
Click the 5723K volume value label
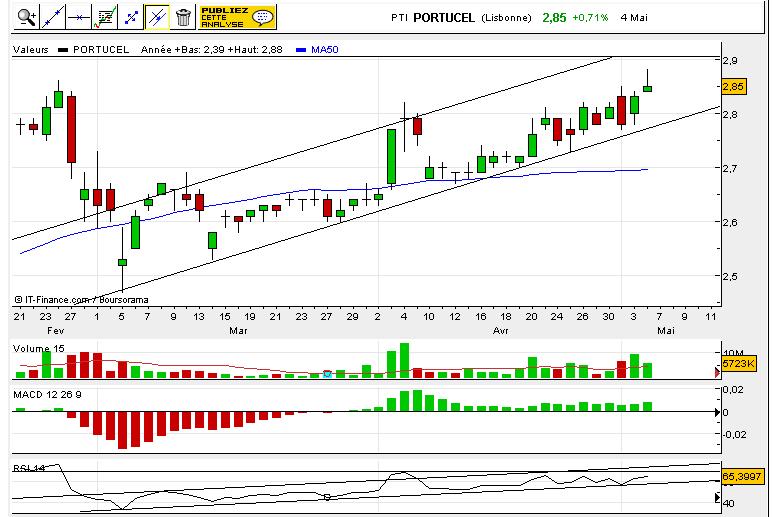pos(739,364)
